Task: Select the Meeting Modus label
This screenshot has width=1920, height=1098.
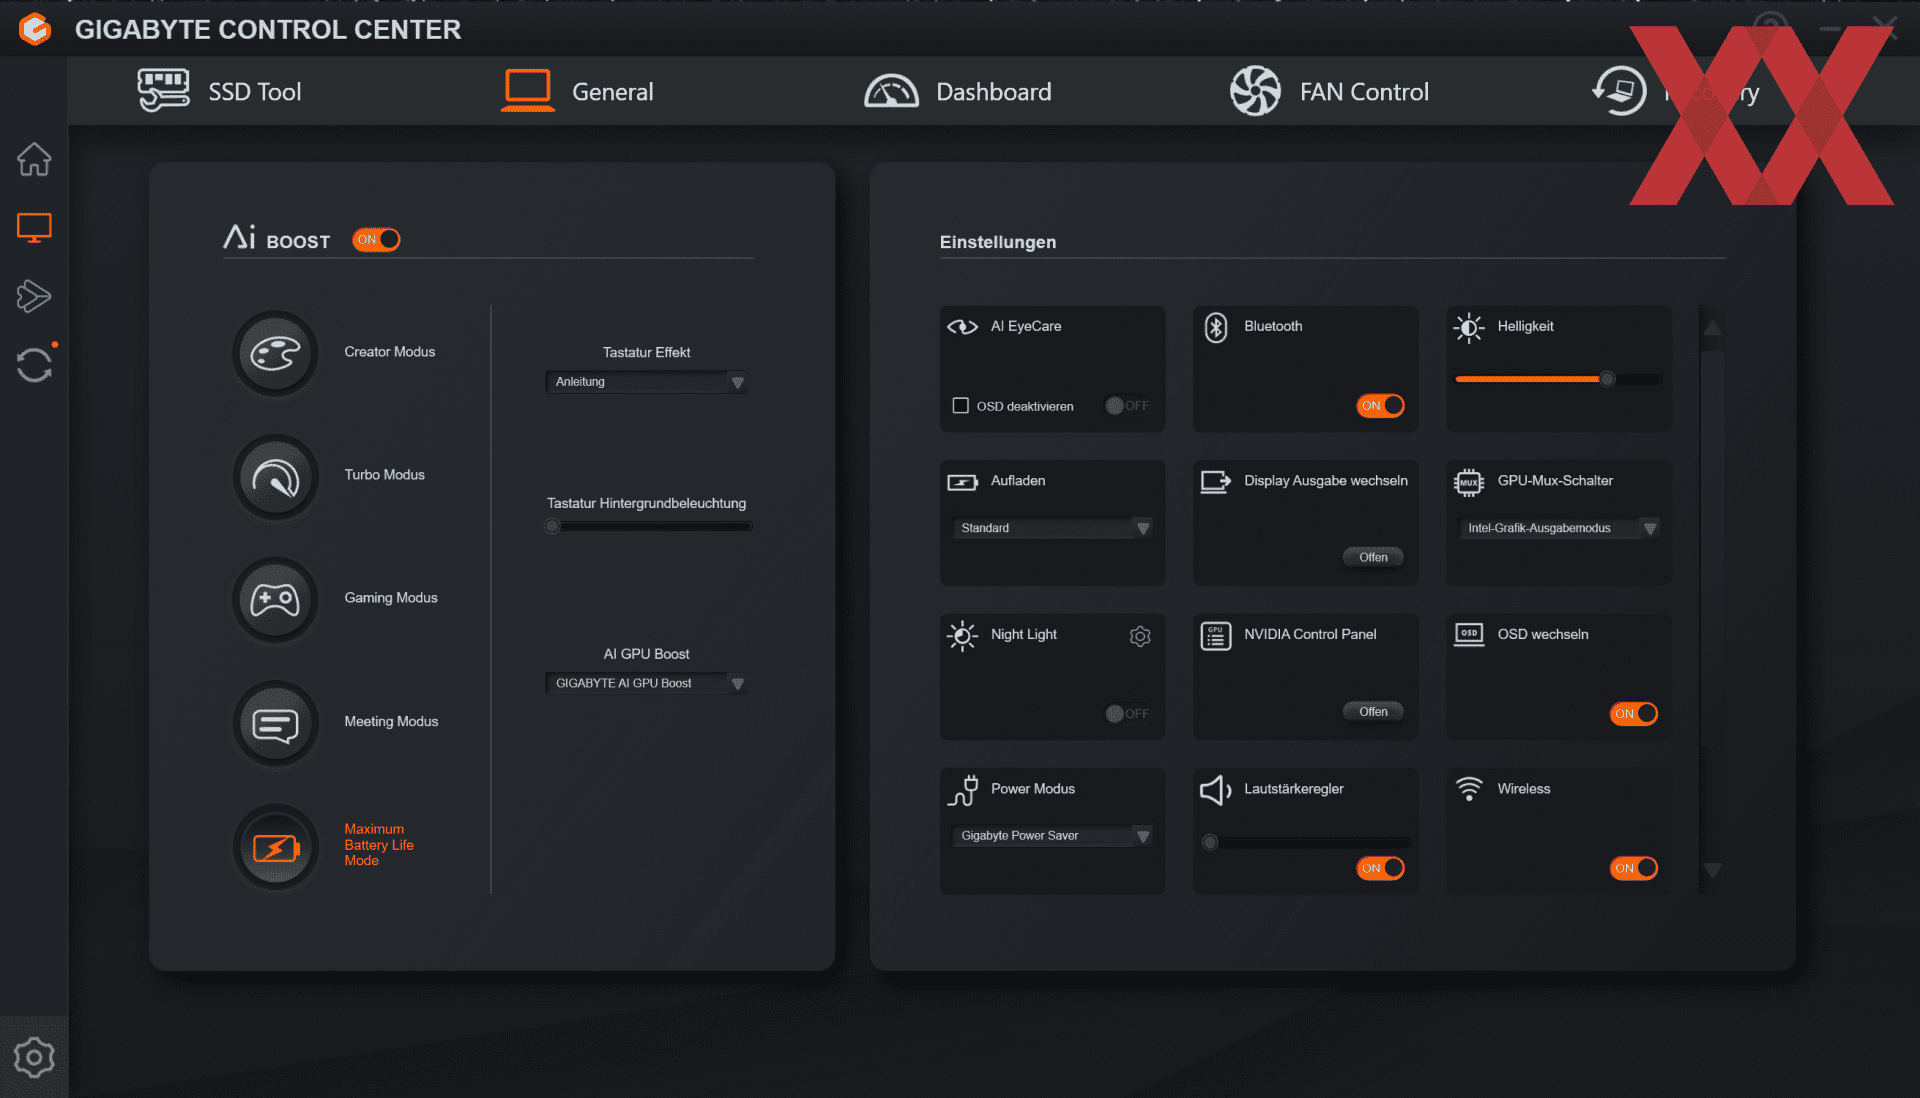Action: pos(391,722)
